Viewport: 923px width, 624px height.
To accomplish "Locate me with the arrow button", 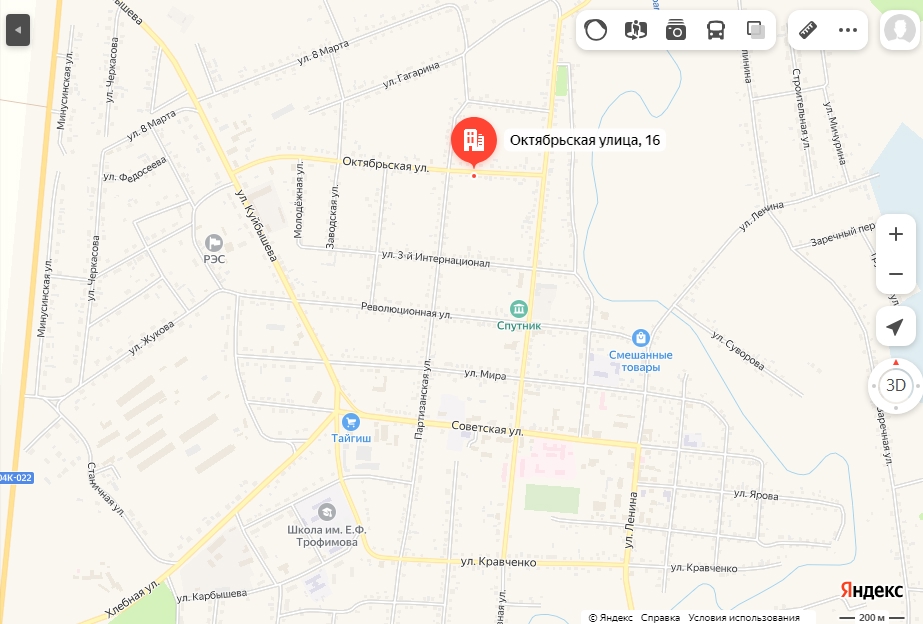I will click(x=895, y=327).
